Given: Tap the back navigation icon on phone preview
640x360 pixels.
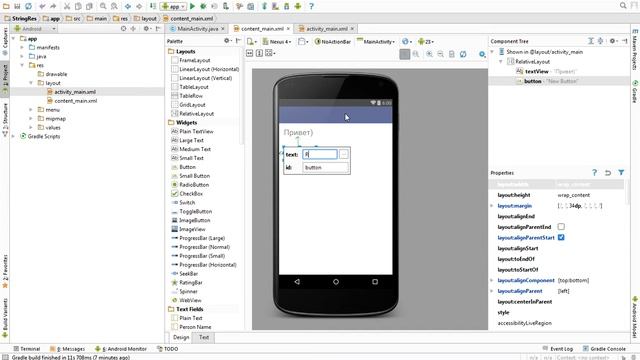Looking at the screenshot, I should pos(297,282).
